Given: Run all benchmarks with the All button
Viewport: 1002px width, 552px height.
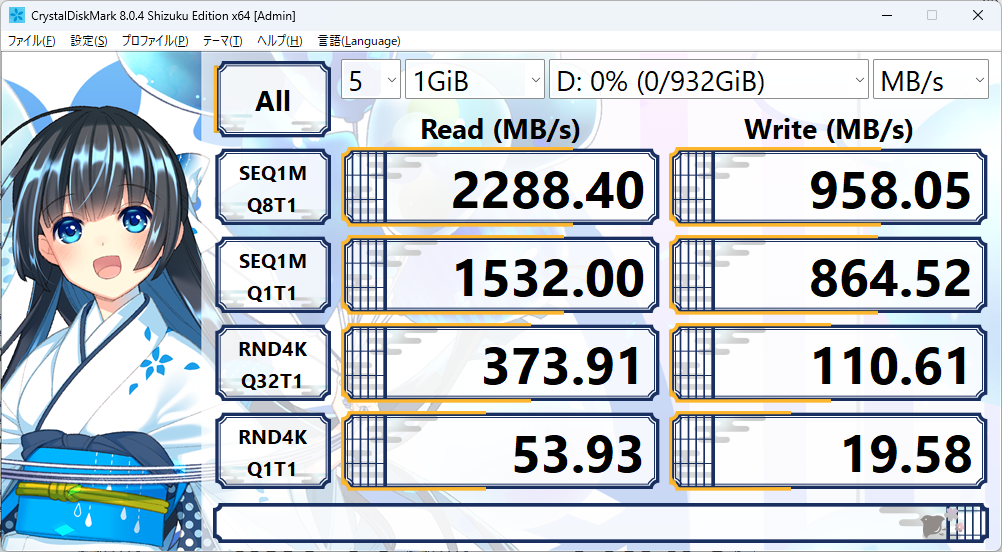Looking at the screenshot, I should (273, 100).
